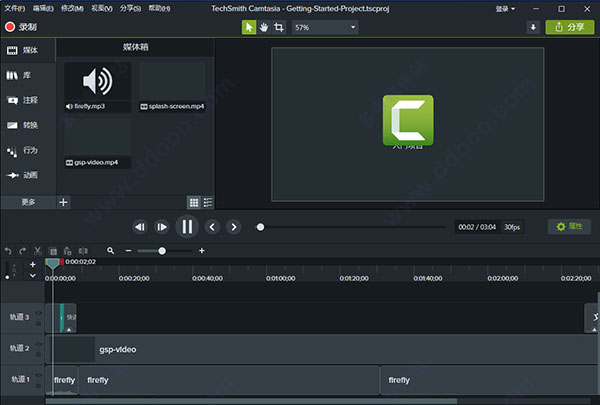Click the next frame playback button
Image resolution: width=600 pixels, height=405 pixels.
click(x=162, y=227)
